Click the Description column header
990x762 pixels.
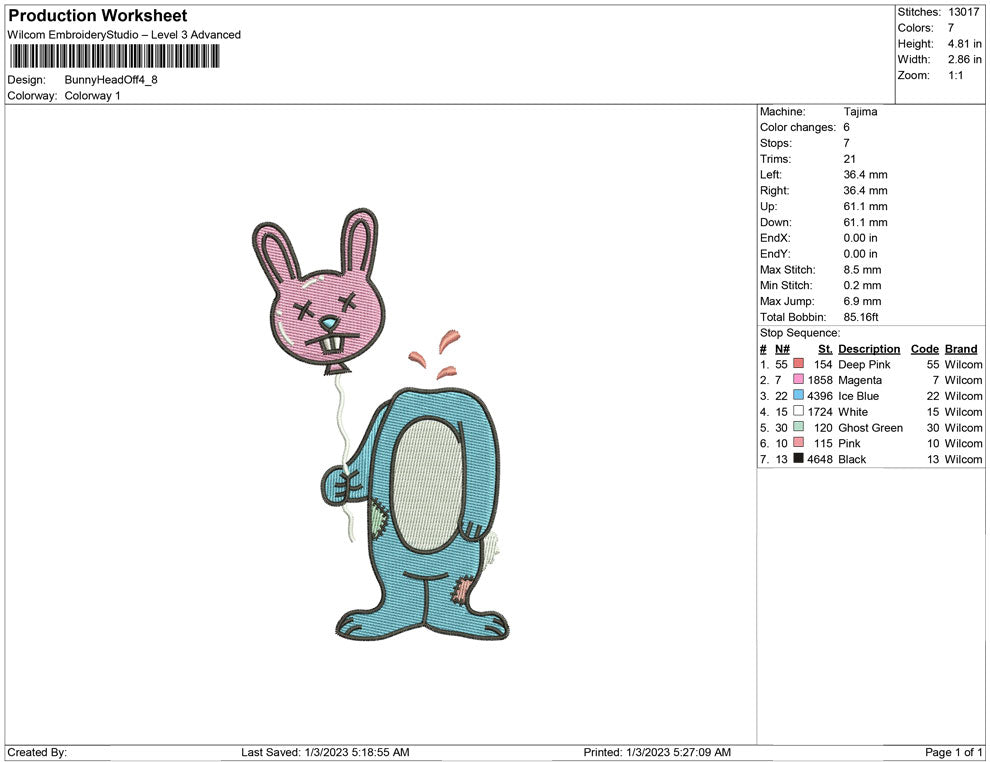[x=868, y=349]
